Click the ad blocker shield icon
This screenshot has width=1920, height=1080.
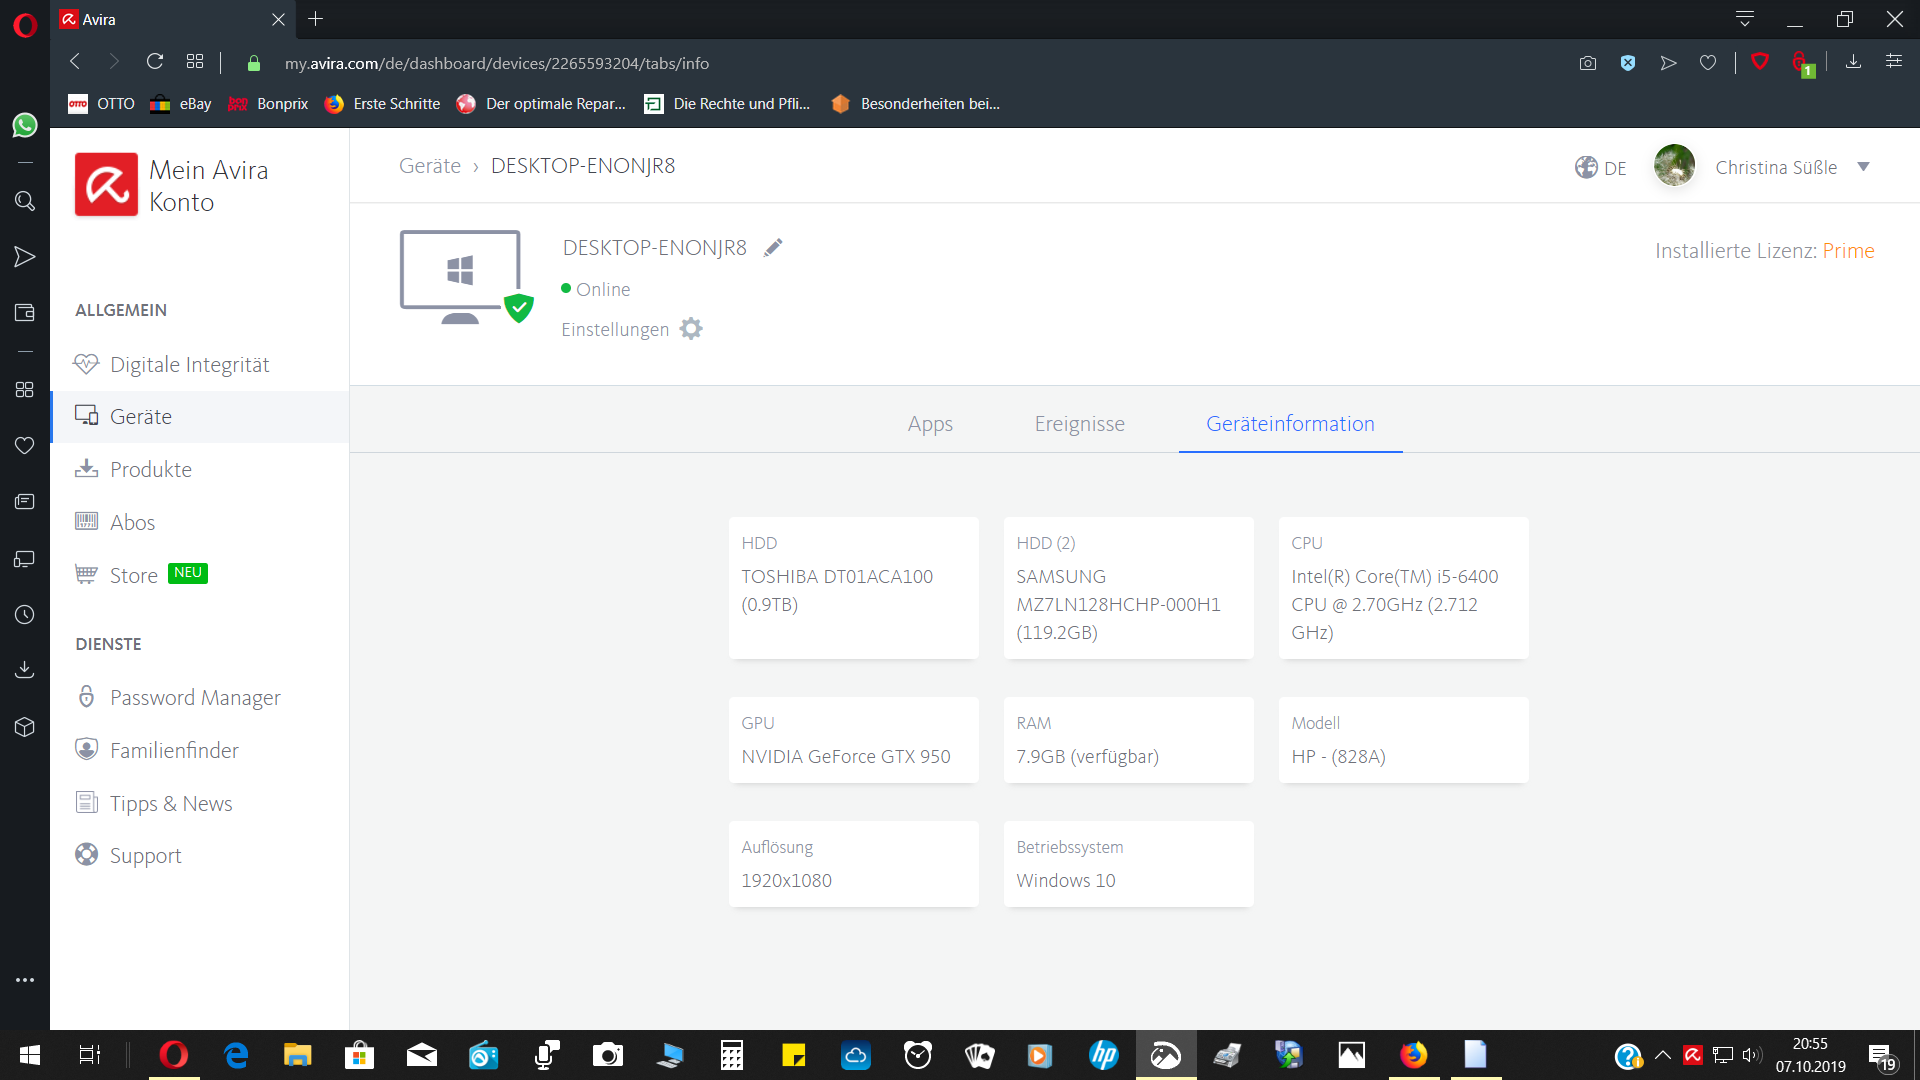[1628, 63]
